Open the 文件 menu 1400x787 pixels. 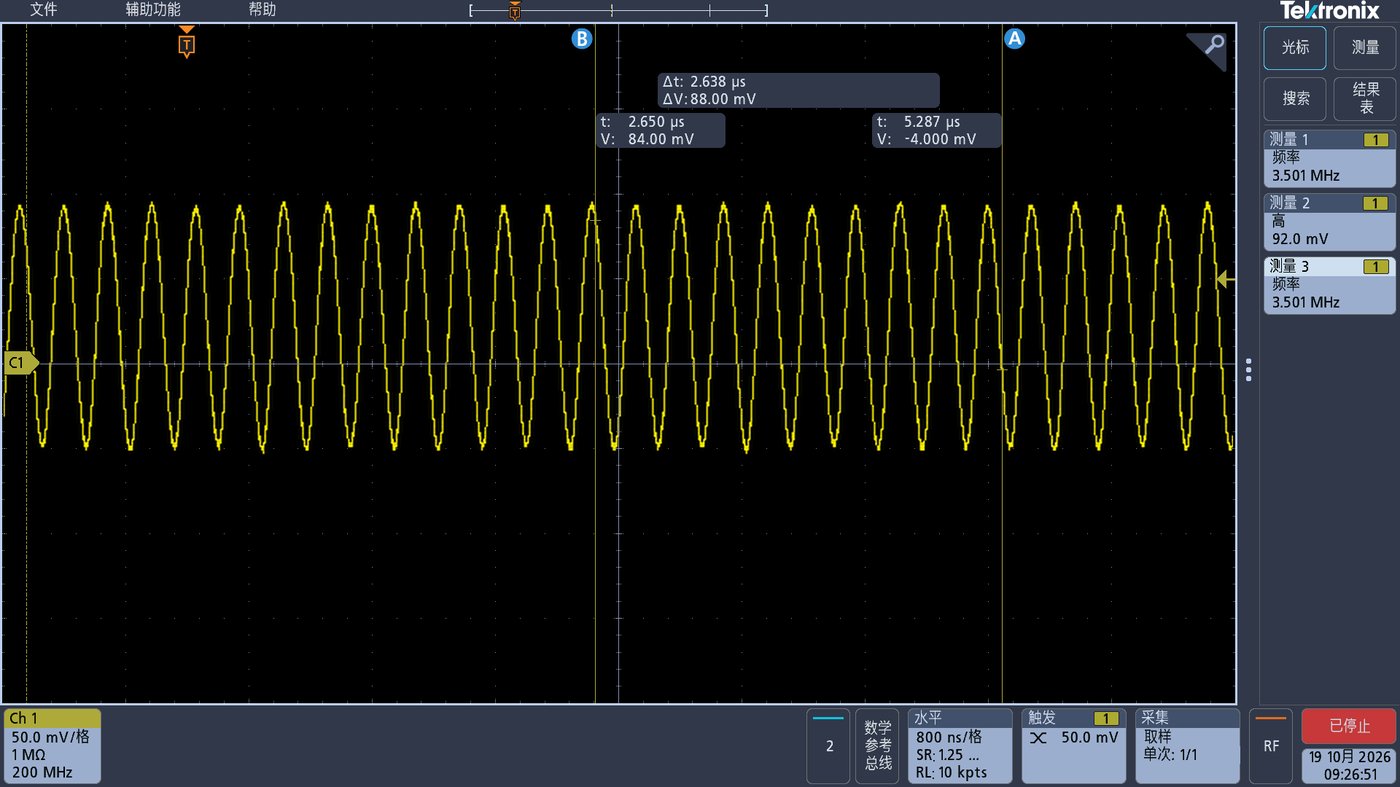click(x=43, y=10)
